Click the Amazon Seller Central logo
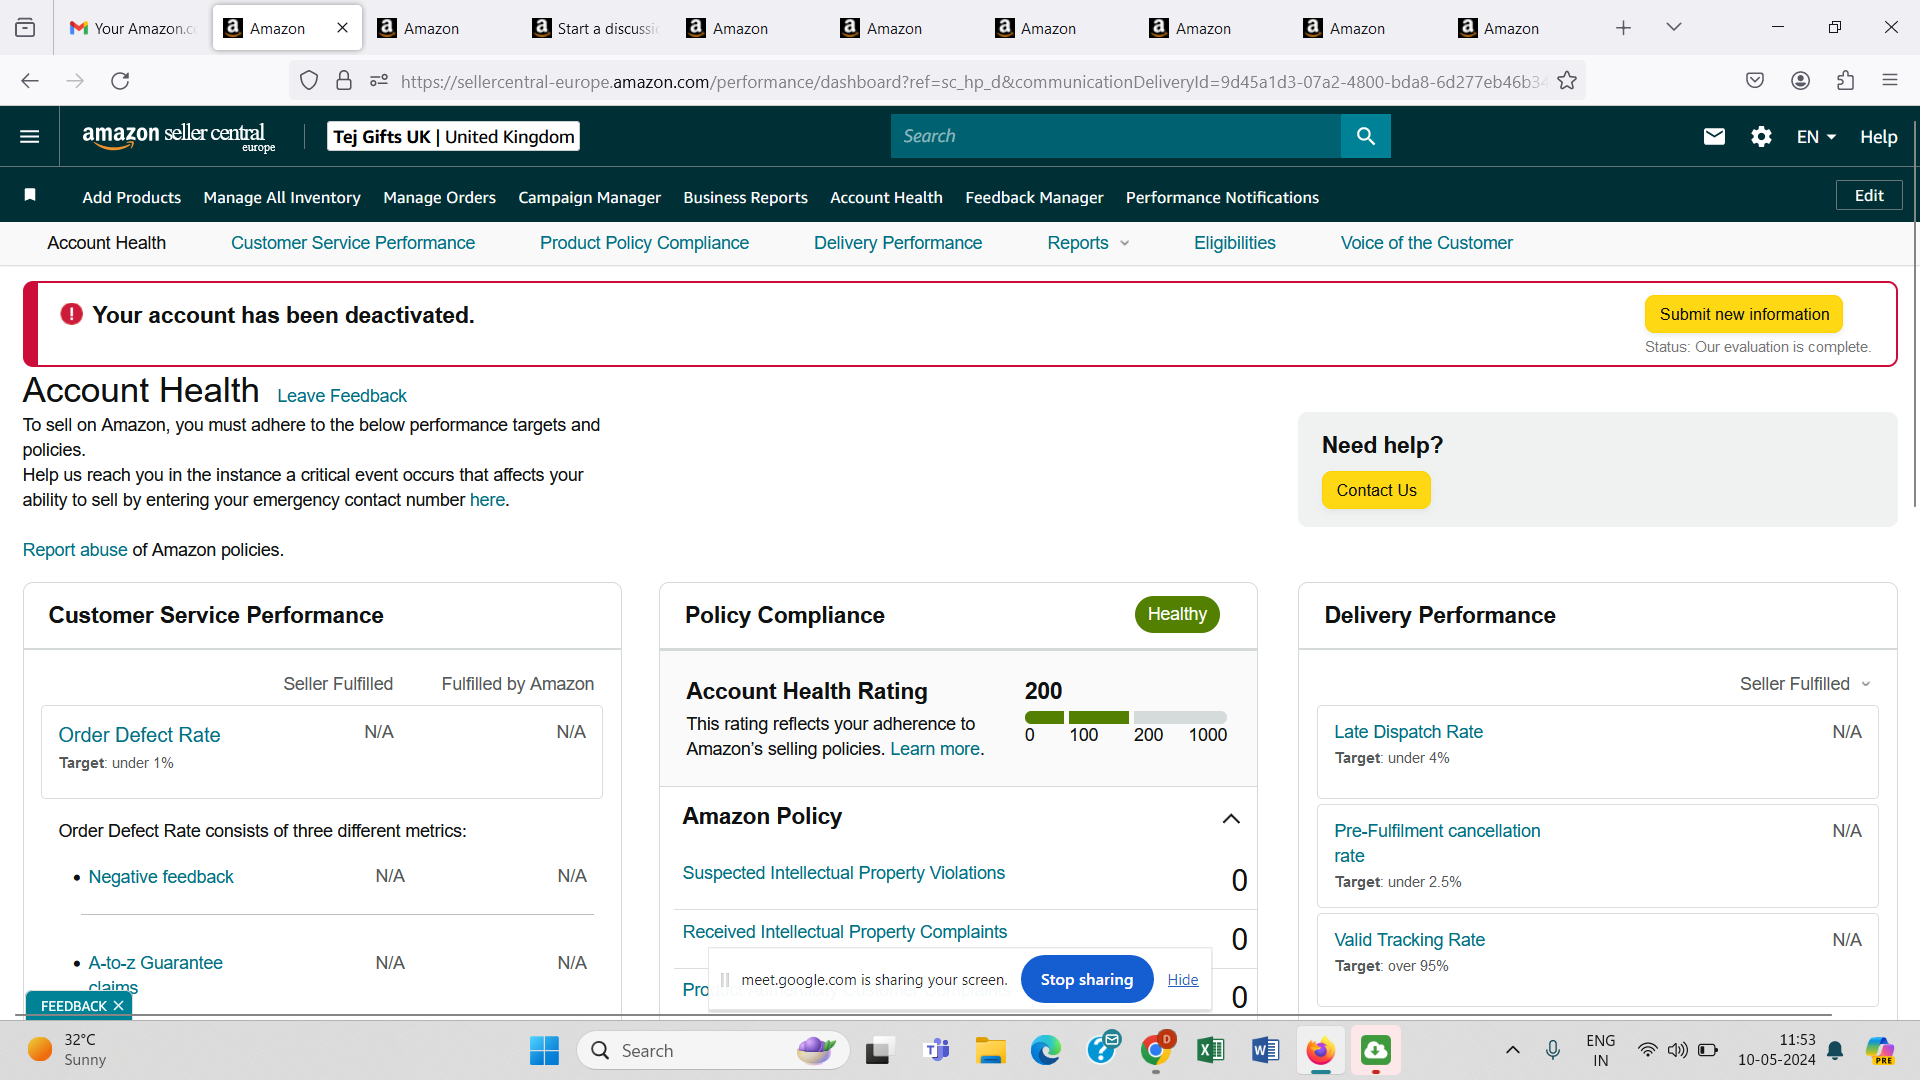Screen dimensions: 1920x1080 (179, 137)
